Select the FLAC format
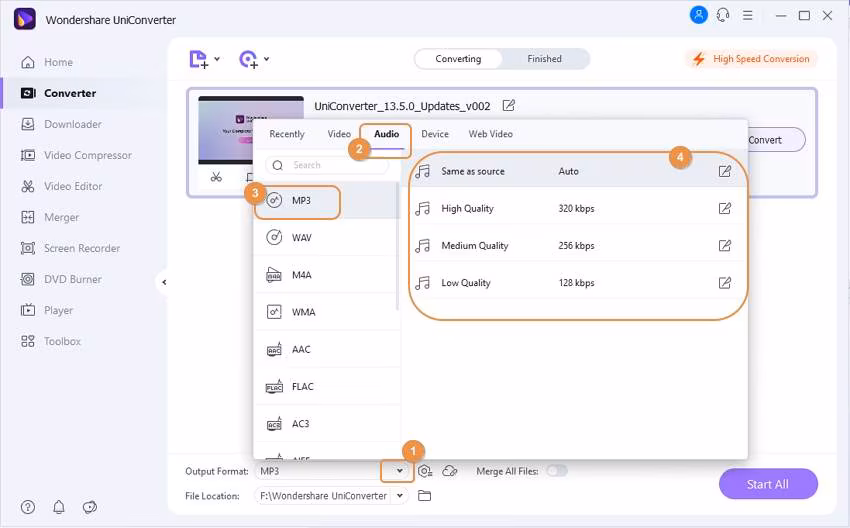The width and height of the screenshot is (850, 528). click(327, 387)
